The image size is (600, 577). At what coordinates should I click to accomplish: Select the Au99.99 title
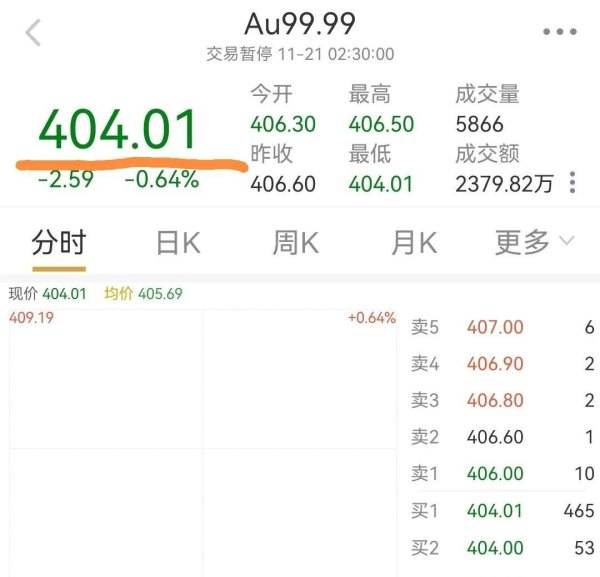tap(300, 24)
